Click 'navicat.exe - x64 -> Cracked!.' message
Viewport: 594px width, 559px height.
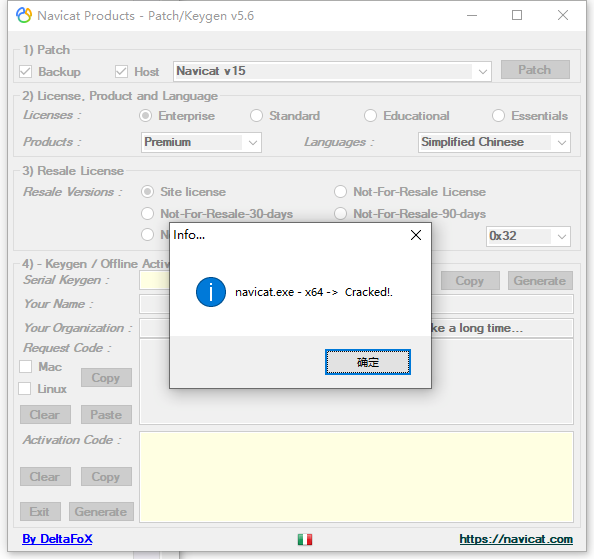coord(314,292)
